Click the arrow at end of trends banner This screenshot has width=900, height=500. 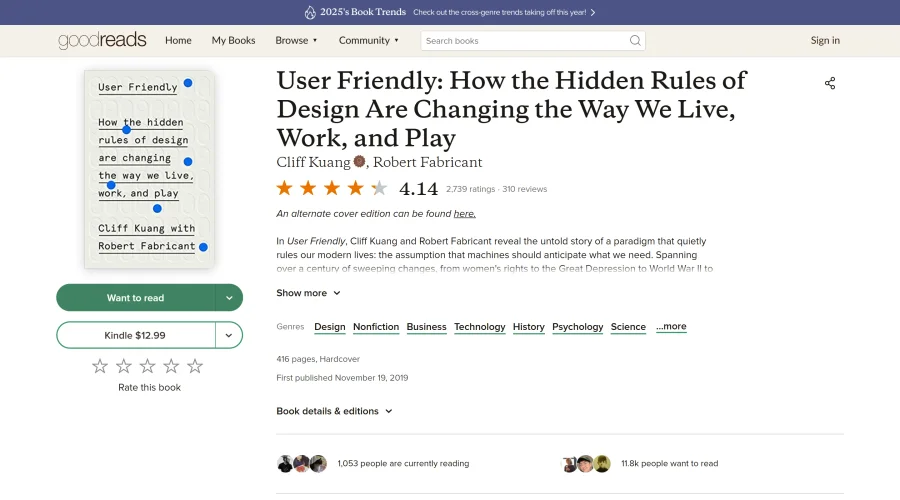click(593, 12)
